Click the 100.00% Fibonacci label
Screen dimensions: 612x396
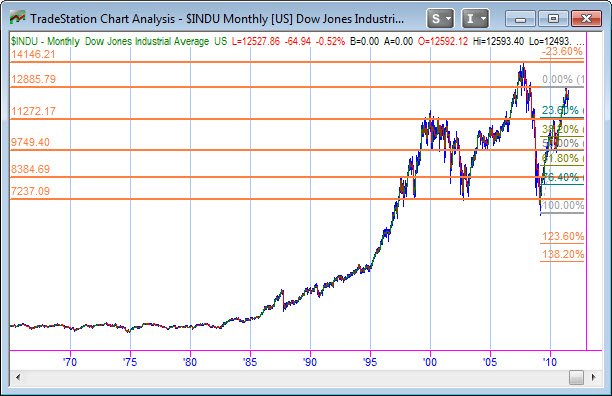point(562,205)
